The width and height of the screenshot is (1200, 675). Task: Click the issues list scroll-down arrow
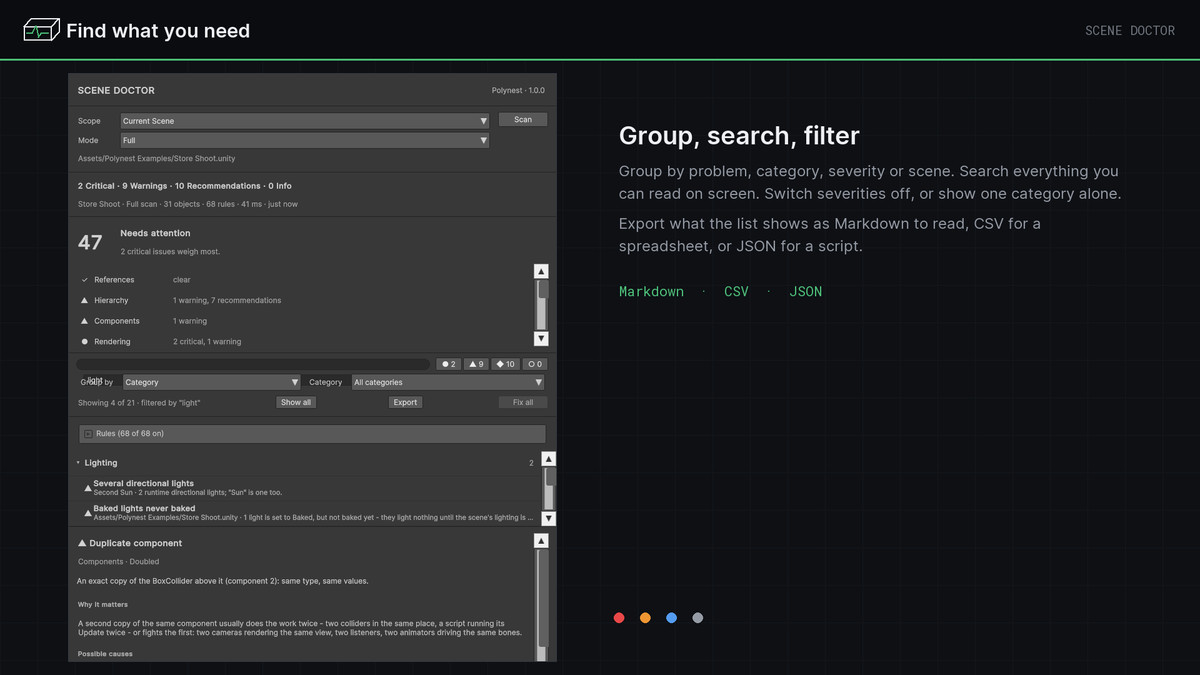[548, 518]
